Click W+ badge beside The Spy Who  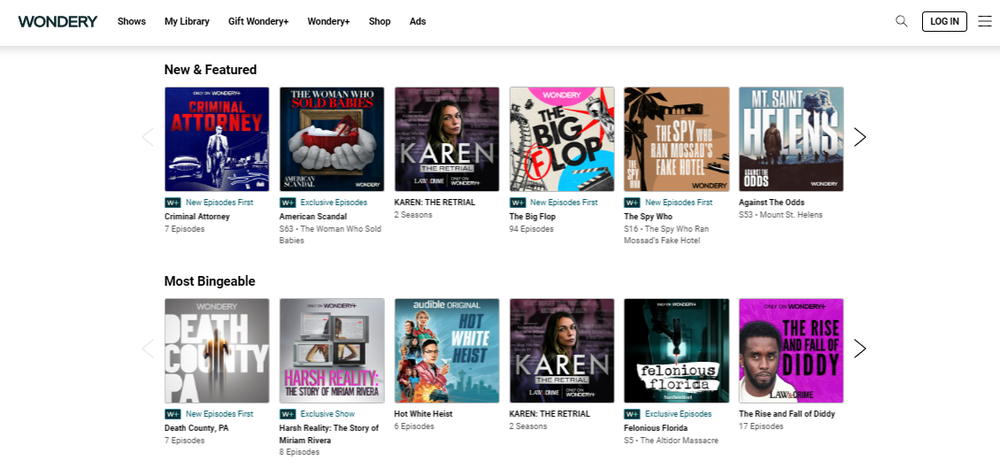(632, 203)
